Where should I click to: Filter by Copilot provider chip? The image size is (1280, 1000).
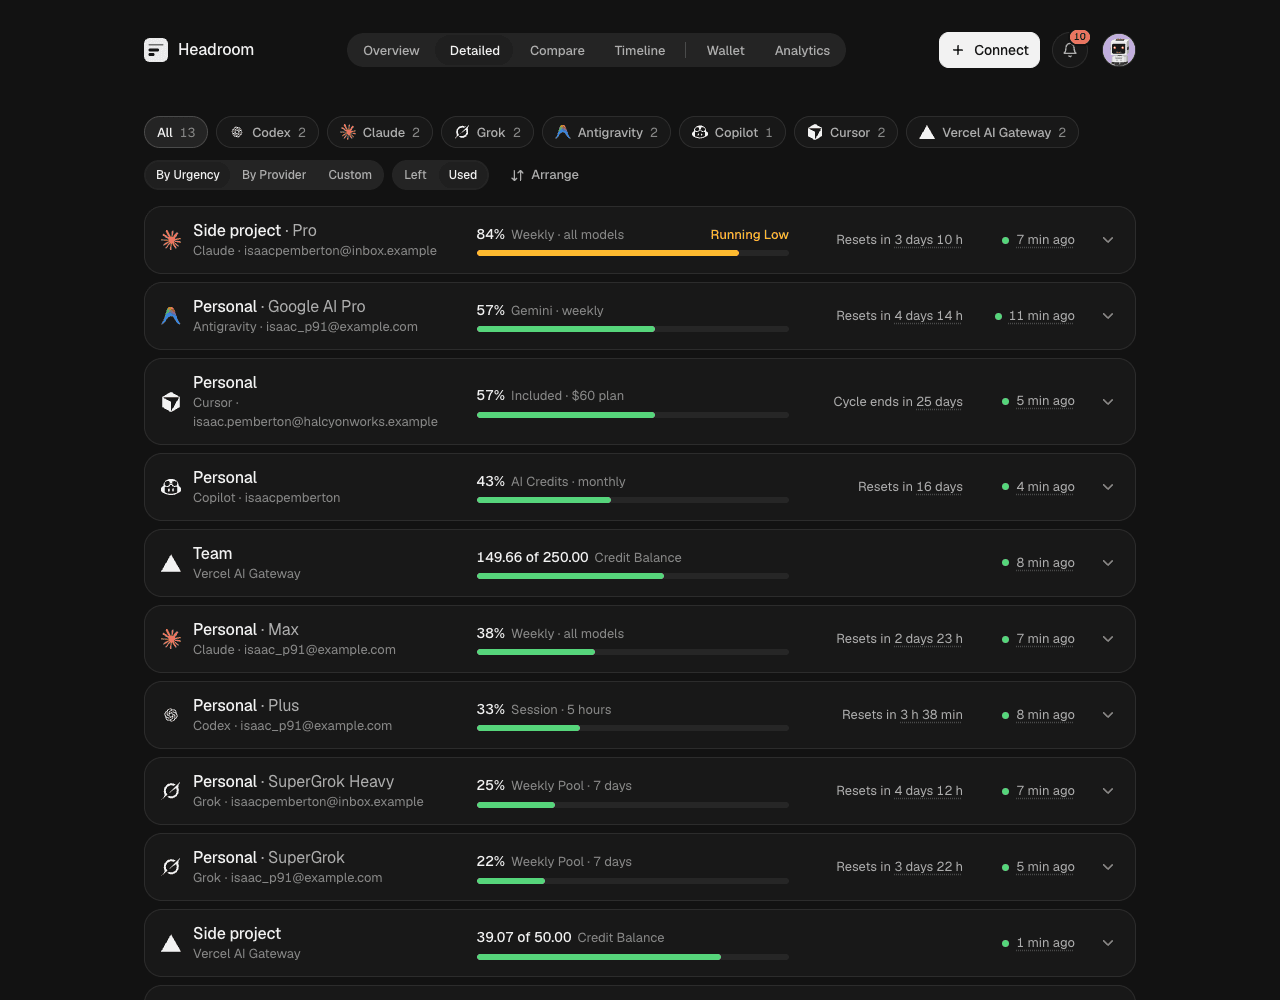tap(732, 132)
